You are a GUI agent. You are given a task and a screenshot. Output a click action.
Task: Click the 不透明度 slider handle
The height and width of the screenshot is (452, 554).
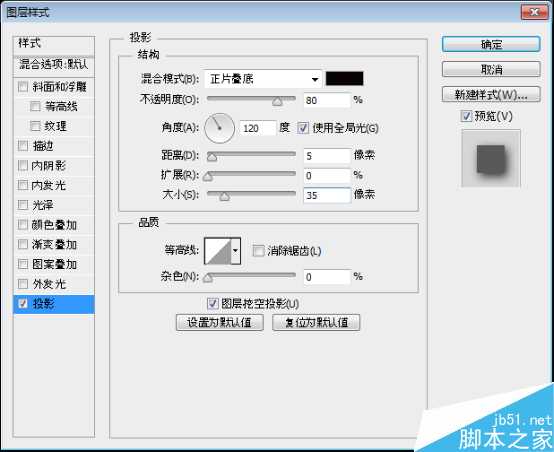[x=278, y=101]
